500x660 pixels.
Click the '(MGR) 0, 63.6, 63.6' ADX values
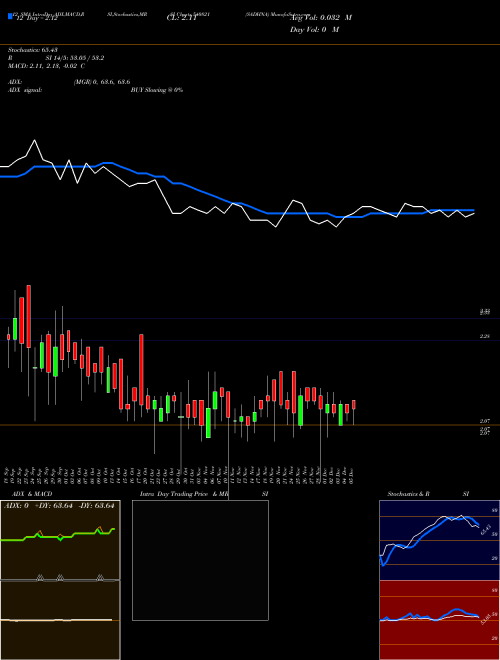click(x=101, y=82)
